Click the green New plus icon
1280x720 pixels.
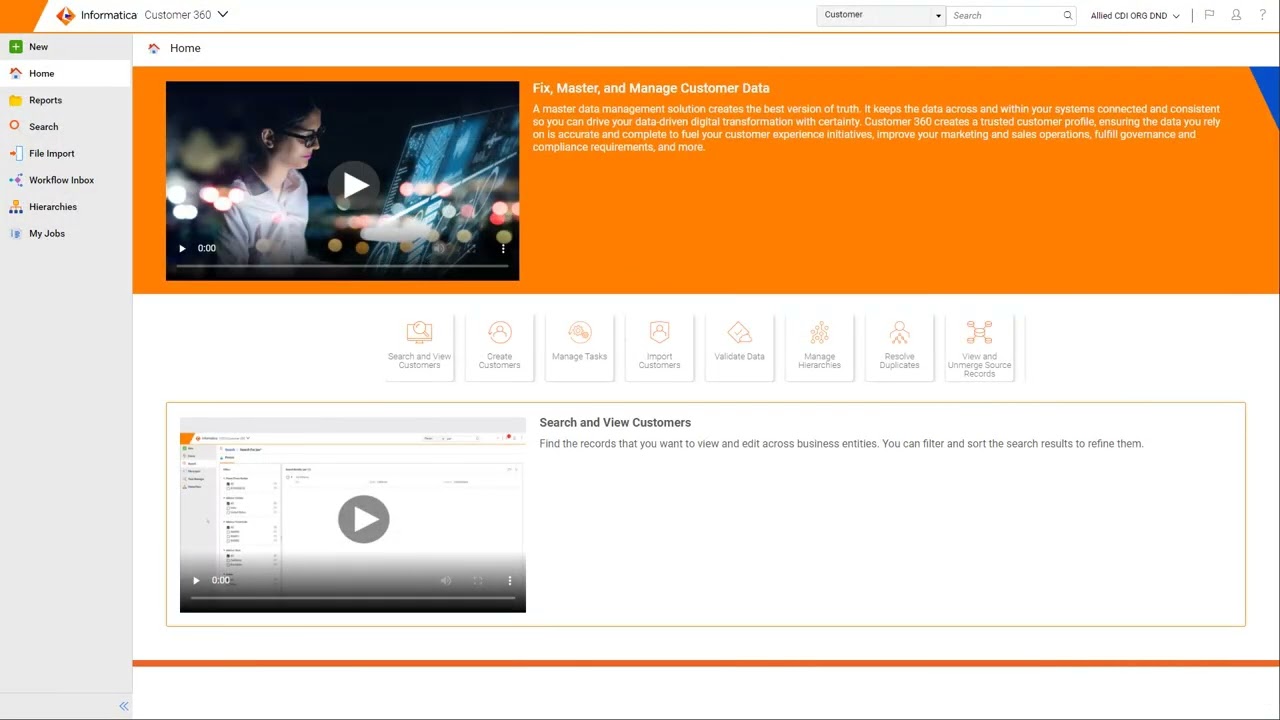15,47
